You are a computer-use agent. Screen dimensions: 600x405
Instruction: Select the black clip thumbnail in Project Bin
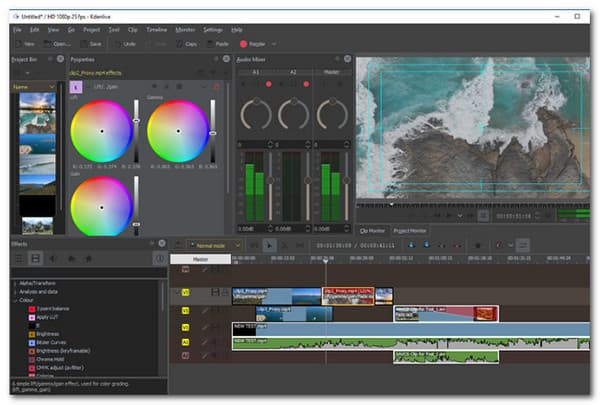[x=37, y=205]
